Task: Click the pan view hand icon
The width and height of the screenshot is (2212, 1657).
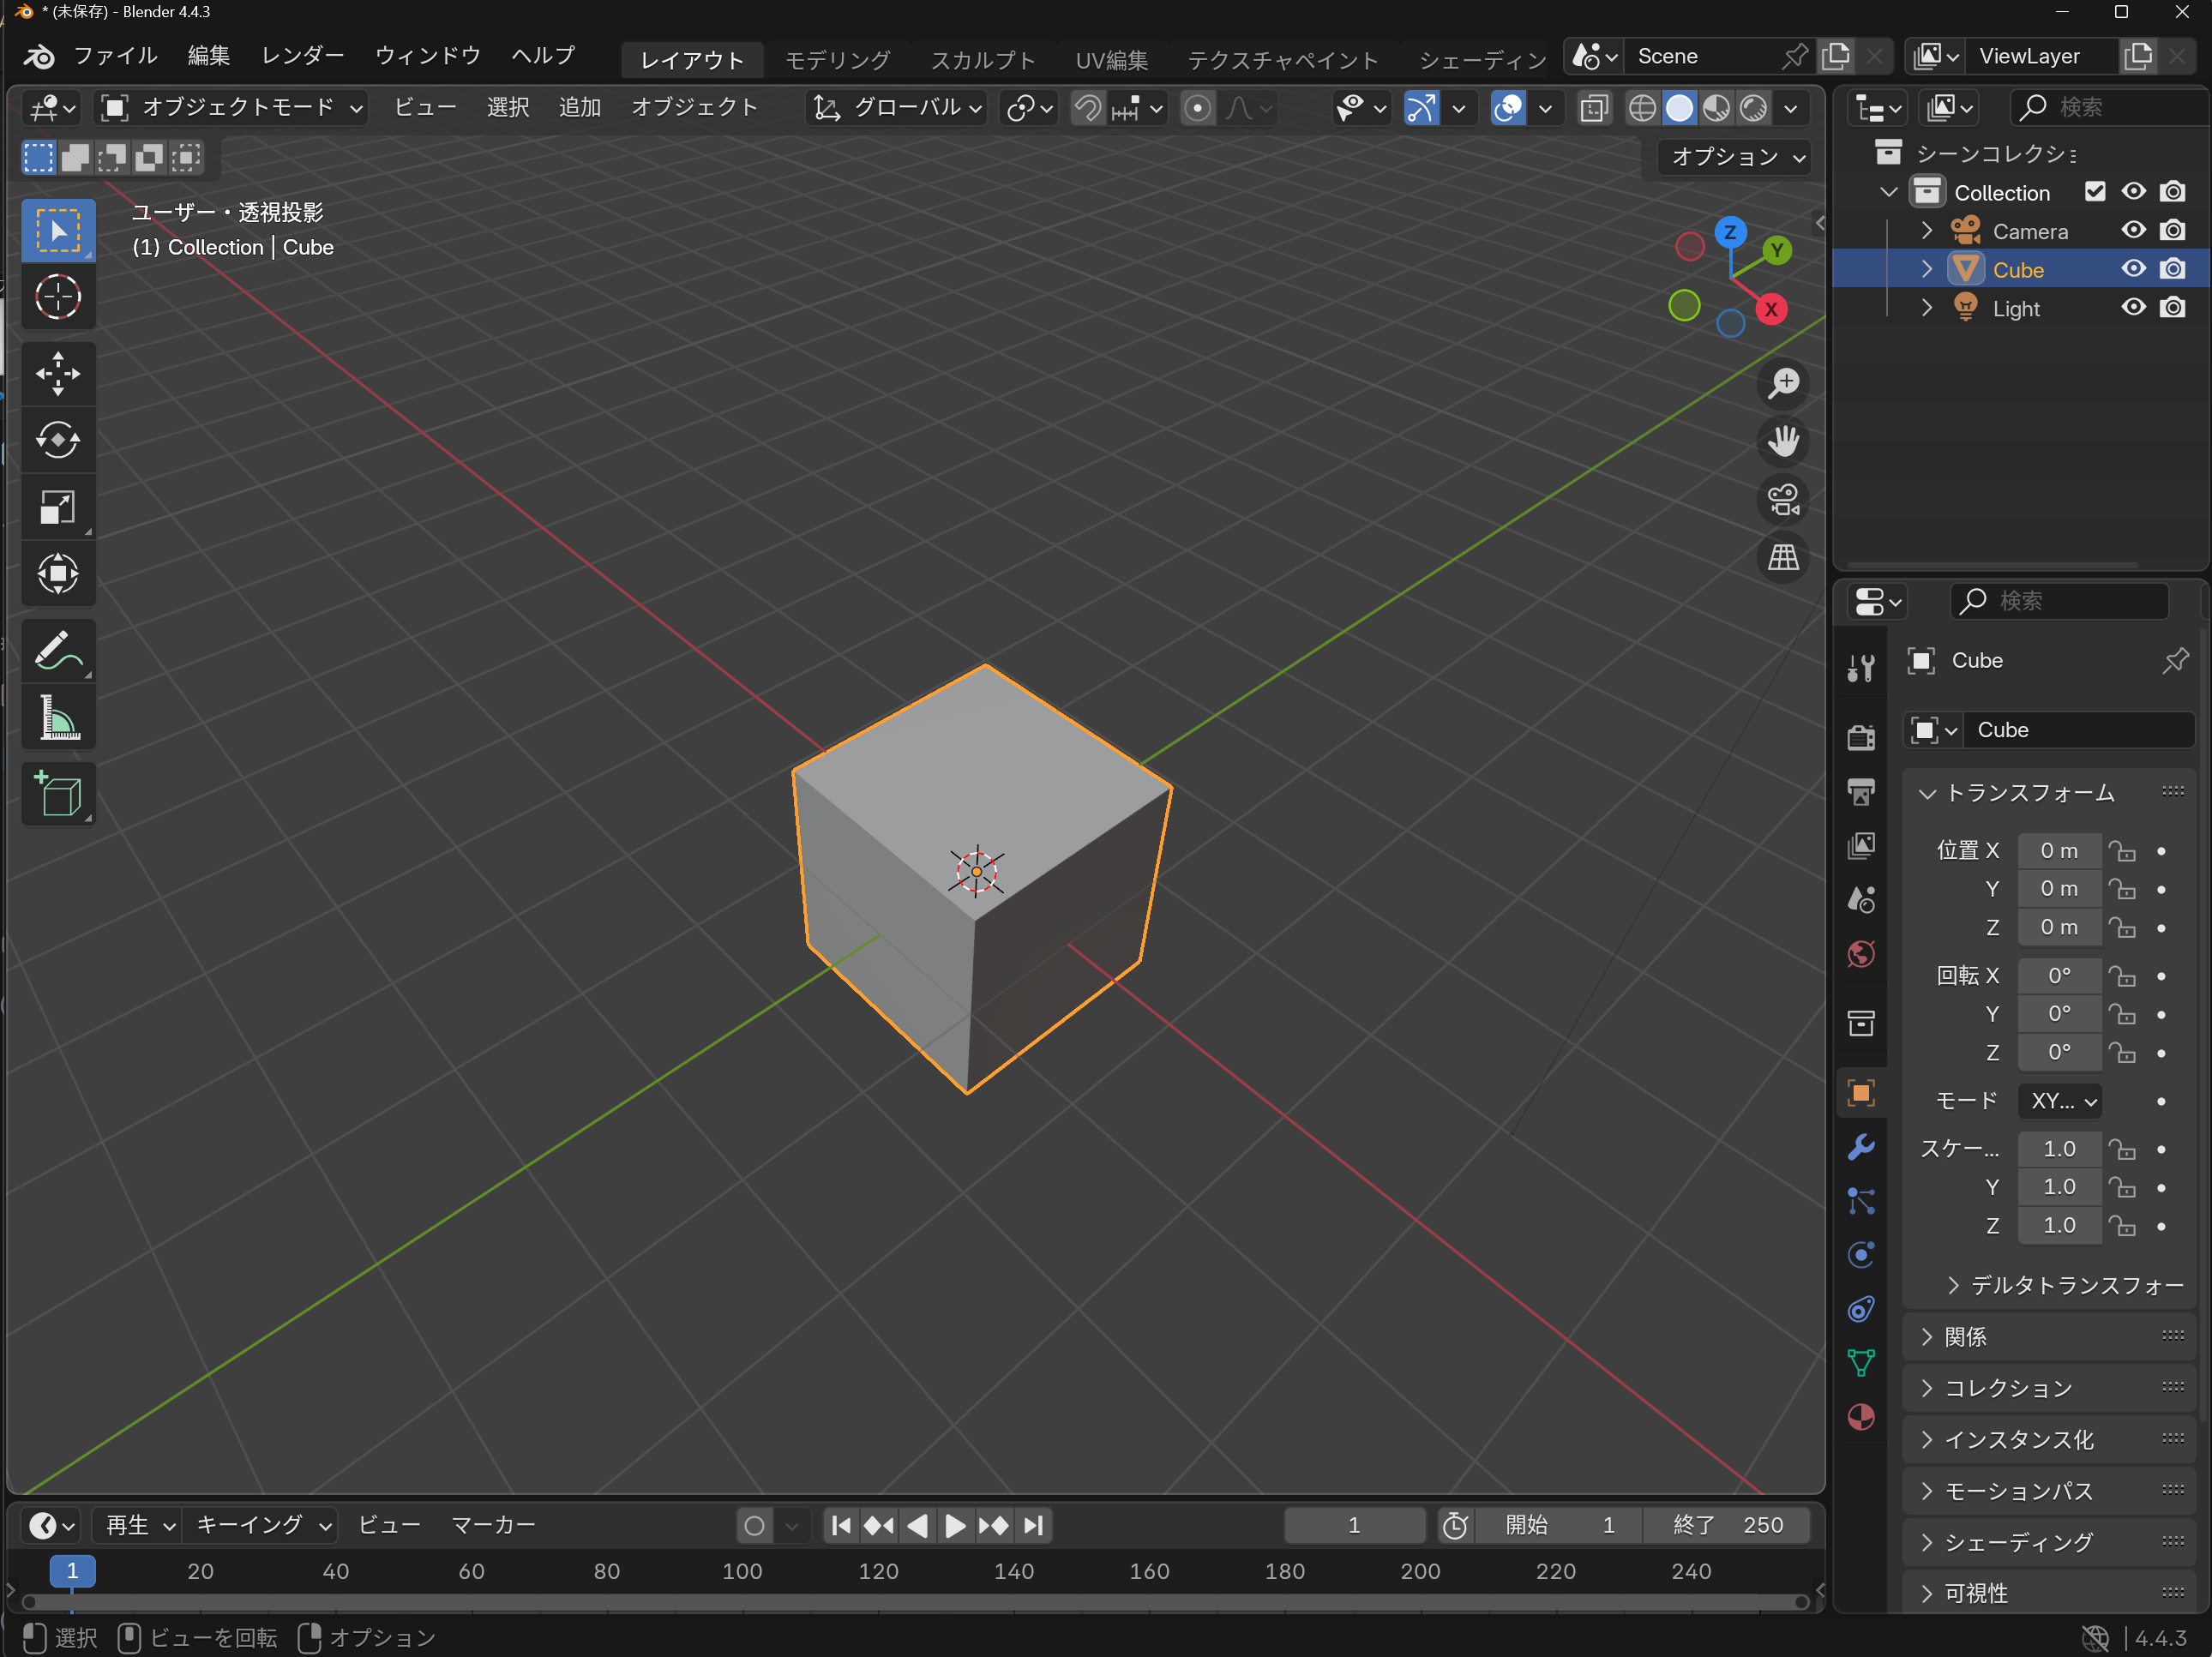Action: tap(1783, 441)
